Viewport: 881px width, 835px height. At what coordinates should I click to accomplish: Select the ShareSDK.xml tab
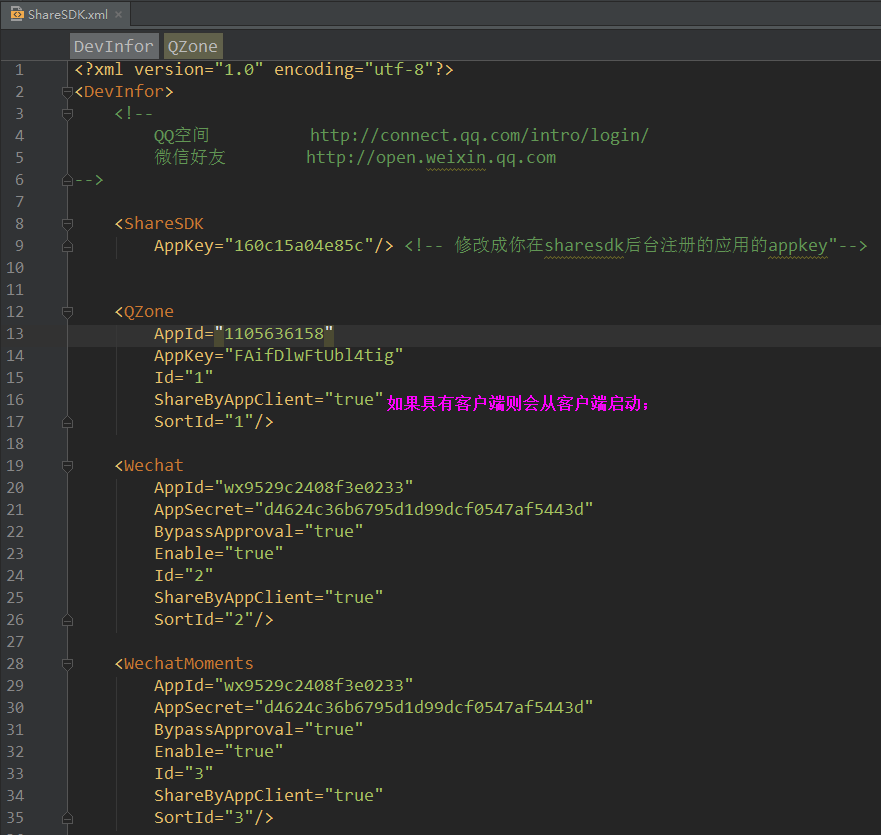coord(68,15)
